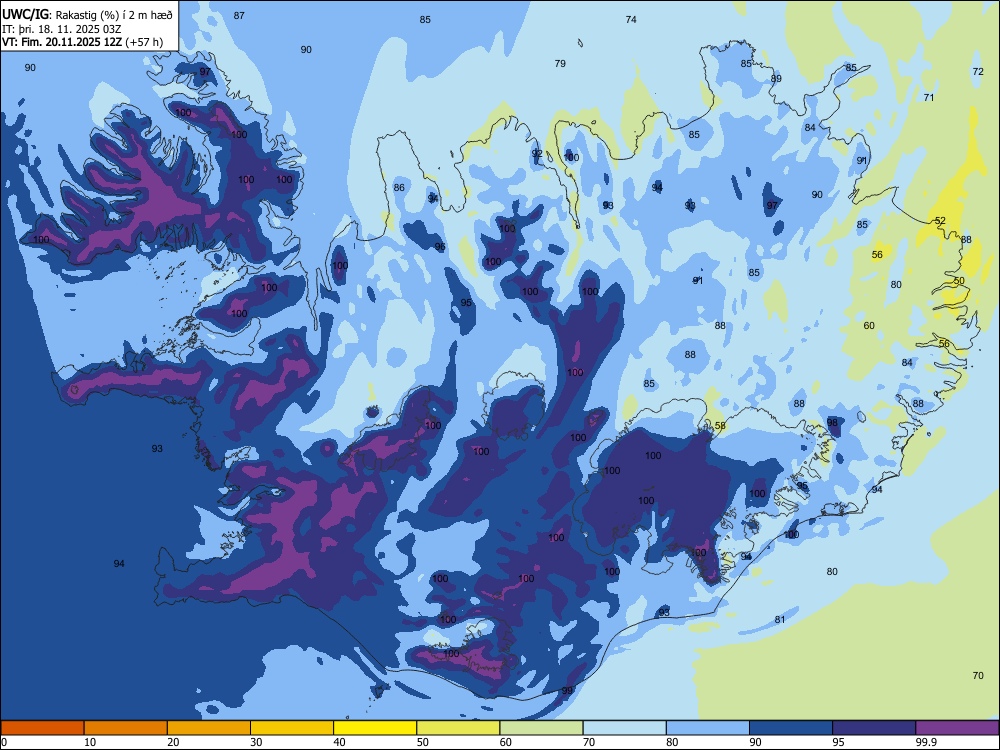This screenshot has height=750, width=1000.
Task: Click the map value '89' on the northeast peninsula
Action: 776,79
